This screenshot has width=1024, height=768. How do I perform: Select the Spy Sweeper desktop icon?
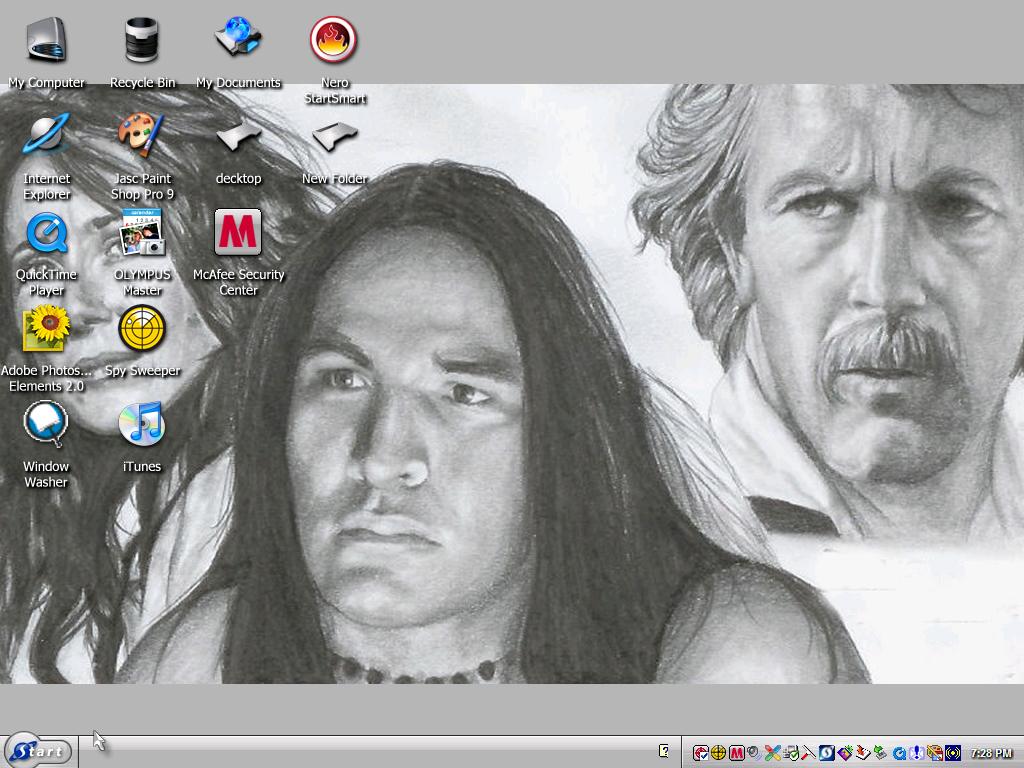(x=142, y=342)
